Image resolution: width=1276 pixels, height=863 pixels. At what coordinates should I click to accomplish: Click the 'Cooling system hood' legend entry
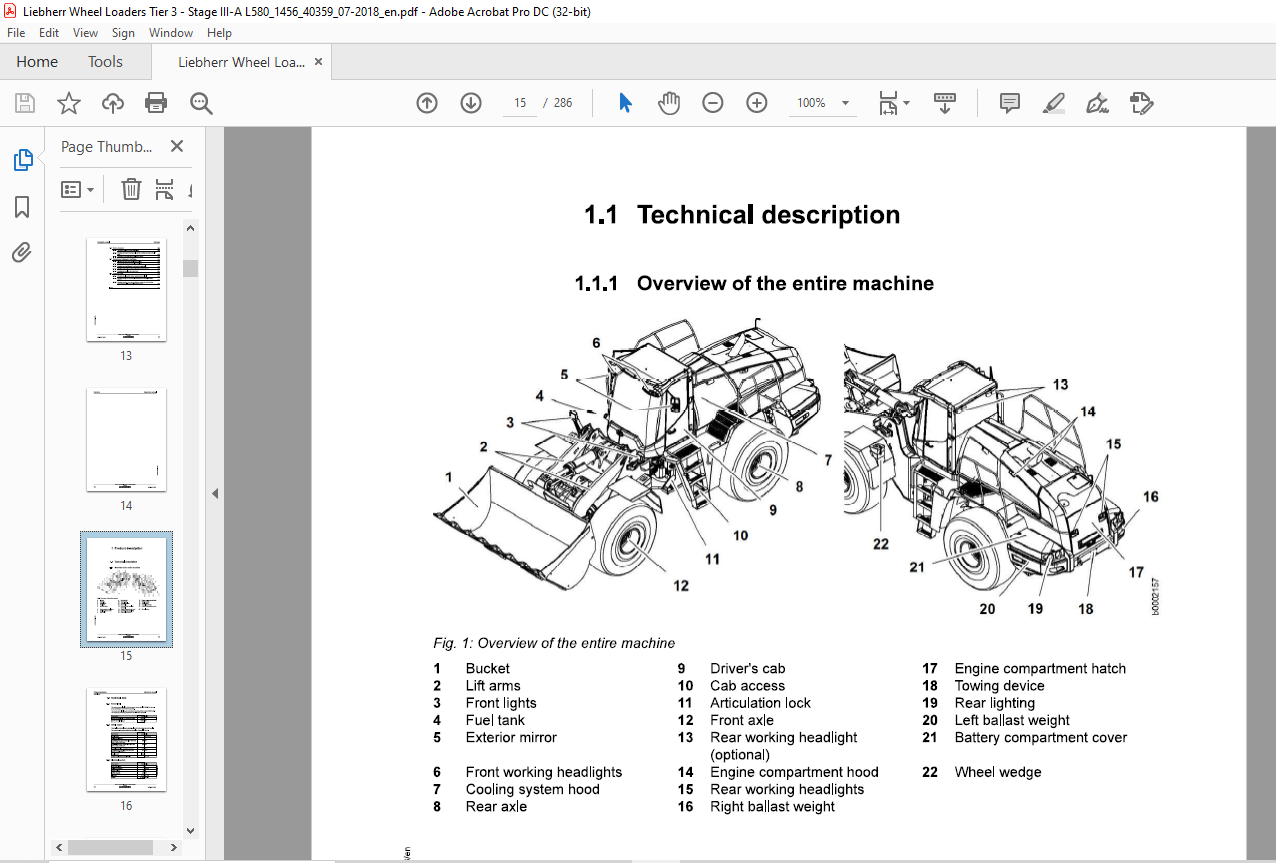click(533, 789)
